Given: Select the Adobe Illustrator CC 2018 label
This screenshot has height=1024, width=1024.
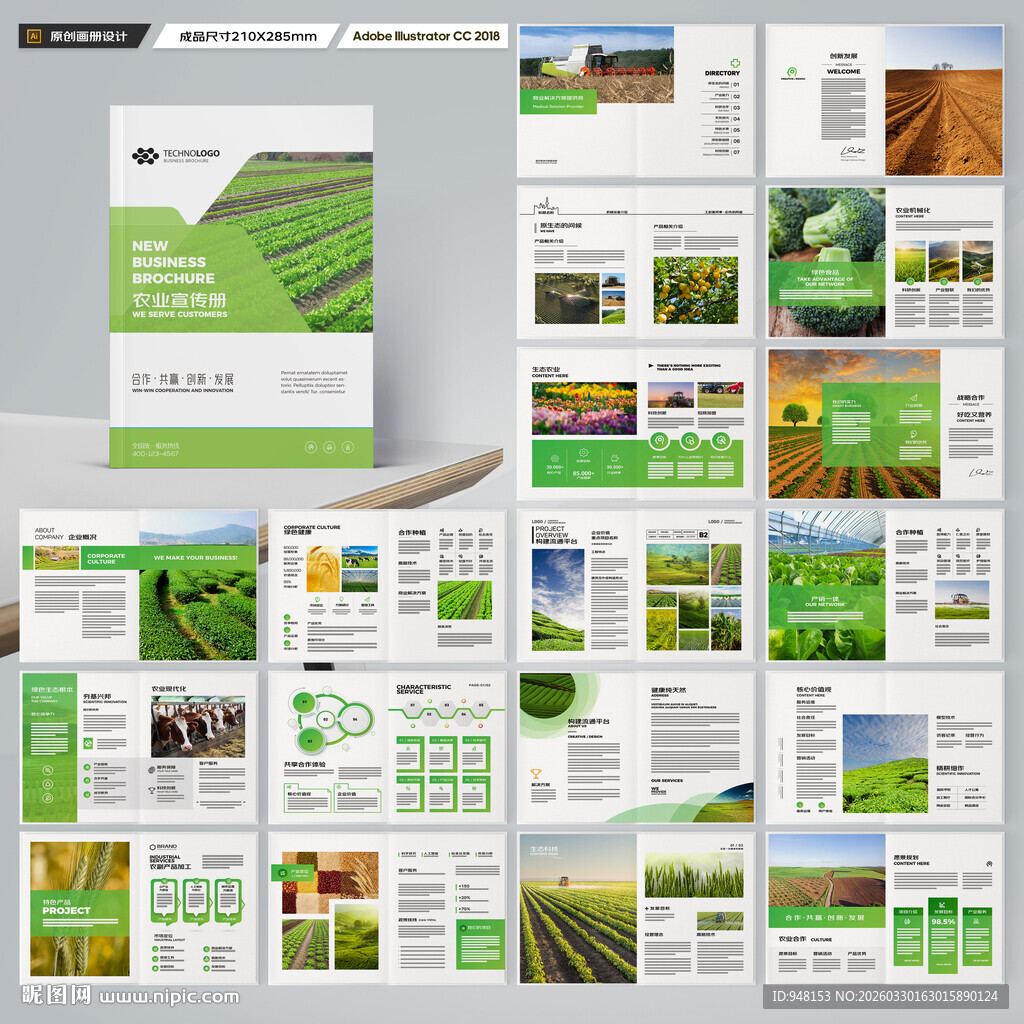Looking at the screenshot, I should coord(426,36).
